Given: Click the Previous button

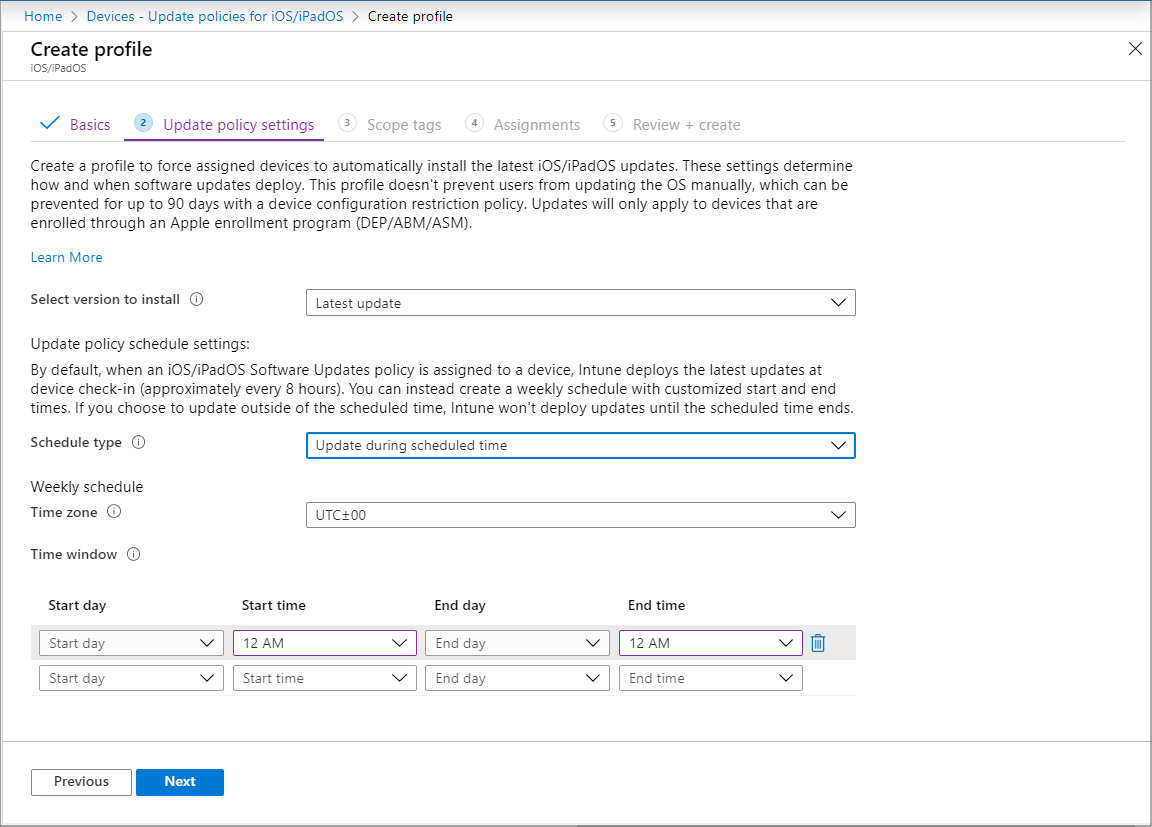Looking at the screenshot, I should (82, 782).
